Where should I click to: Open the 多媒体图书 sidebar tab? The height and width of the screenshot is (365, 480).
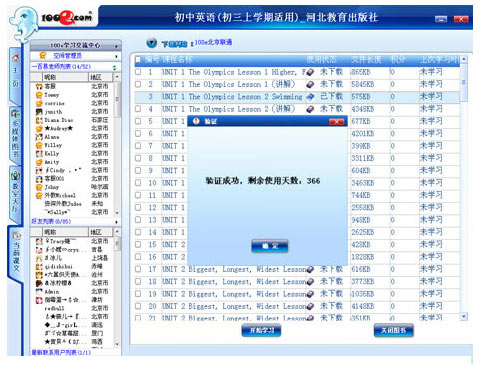pyautogui.click(x=15, y=135)
